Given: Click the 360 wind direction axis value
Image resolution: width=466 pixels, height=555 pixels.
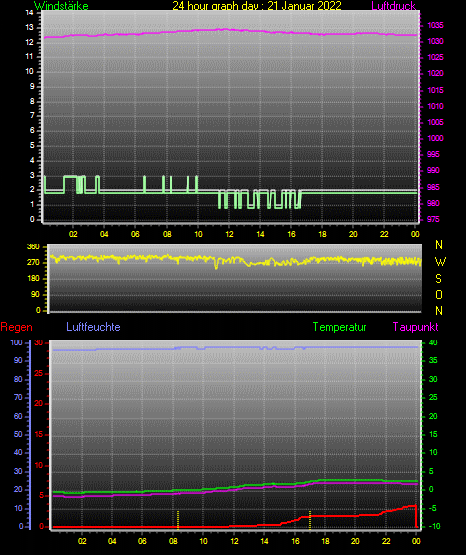Looking at the screenshot, I should click(x=33, y=247).
